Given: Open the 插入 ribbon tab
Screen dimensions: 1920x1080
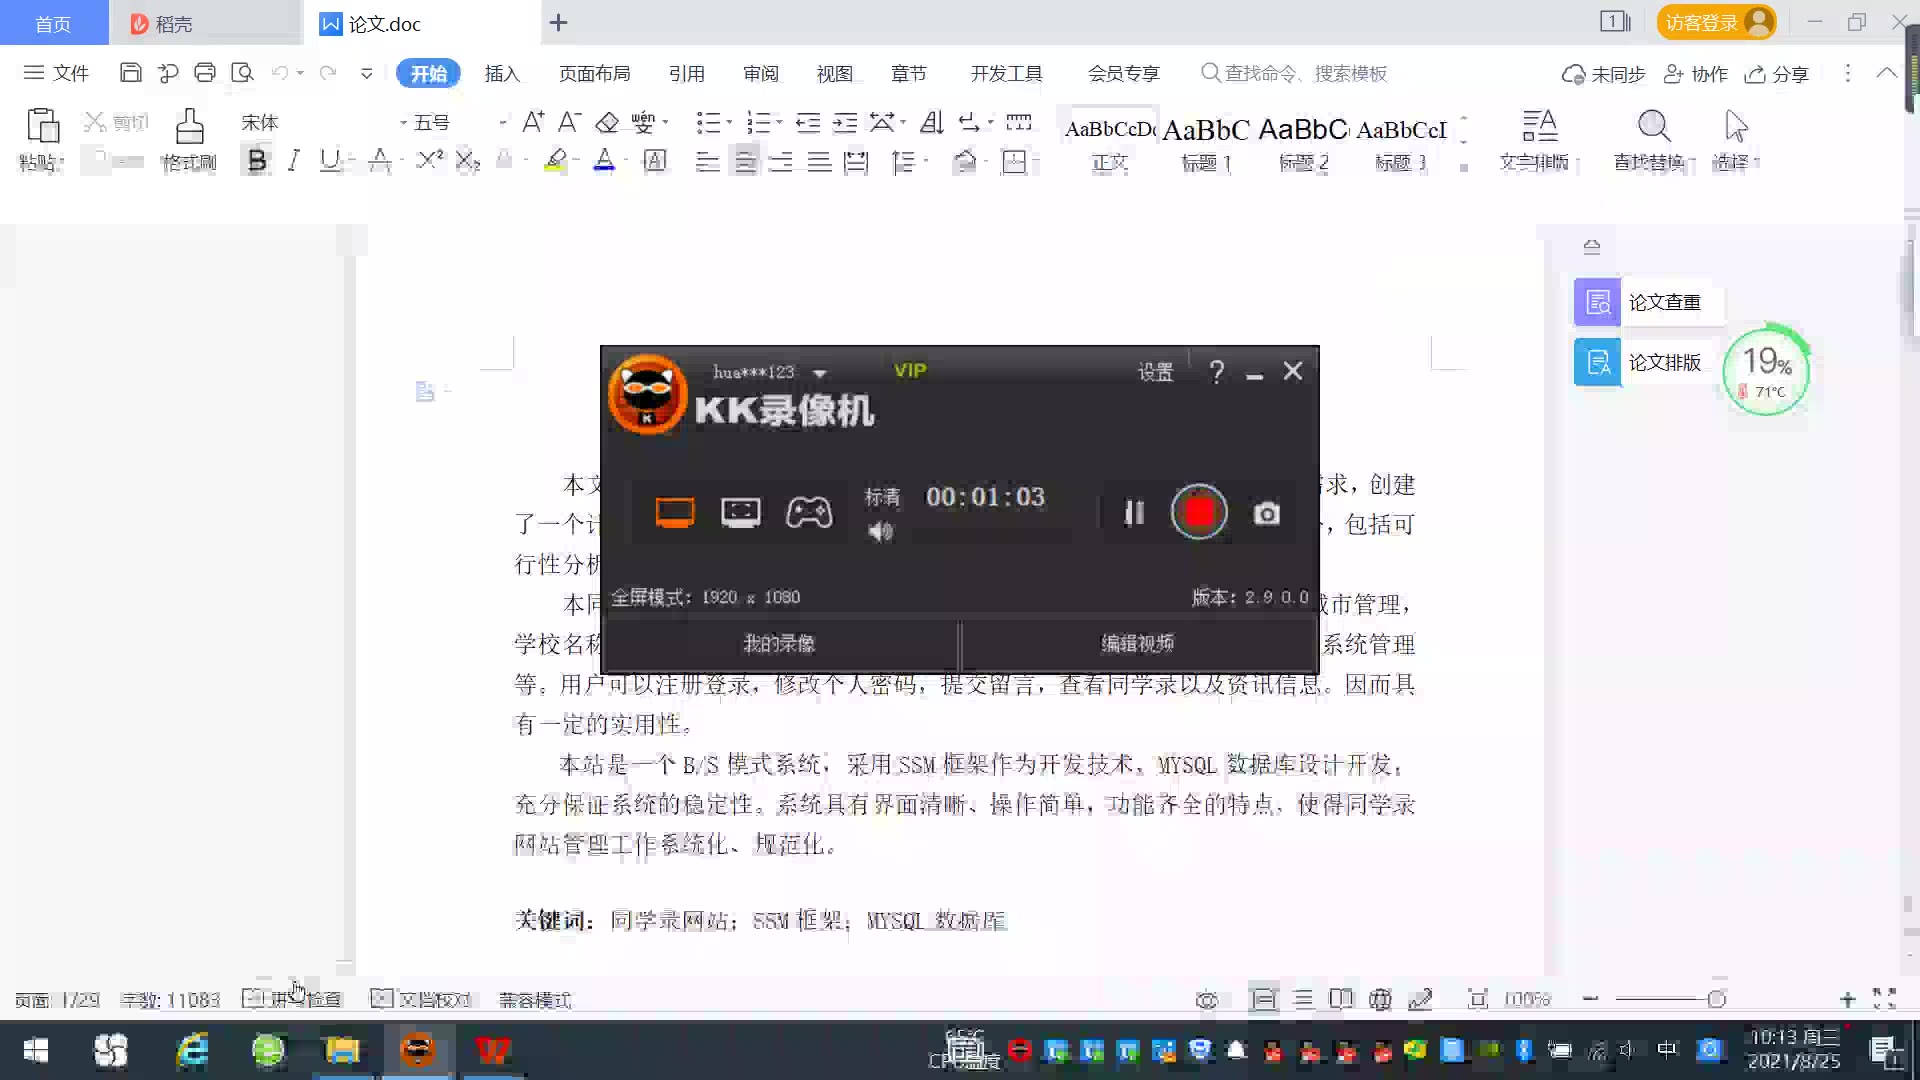Looking at the screenshot, I should point(502,73).
